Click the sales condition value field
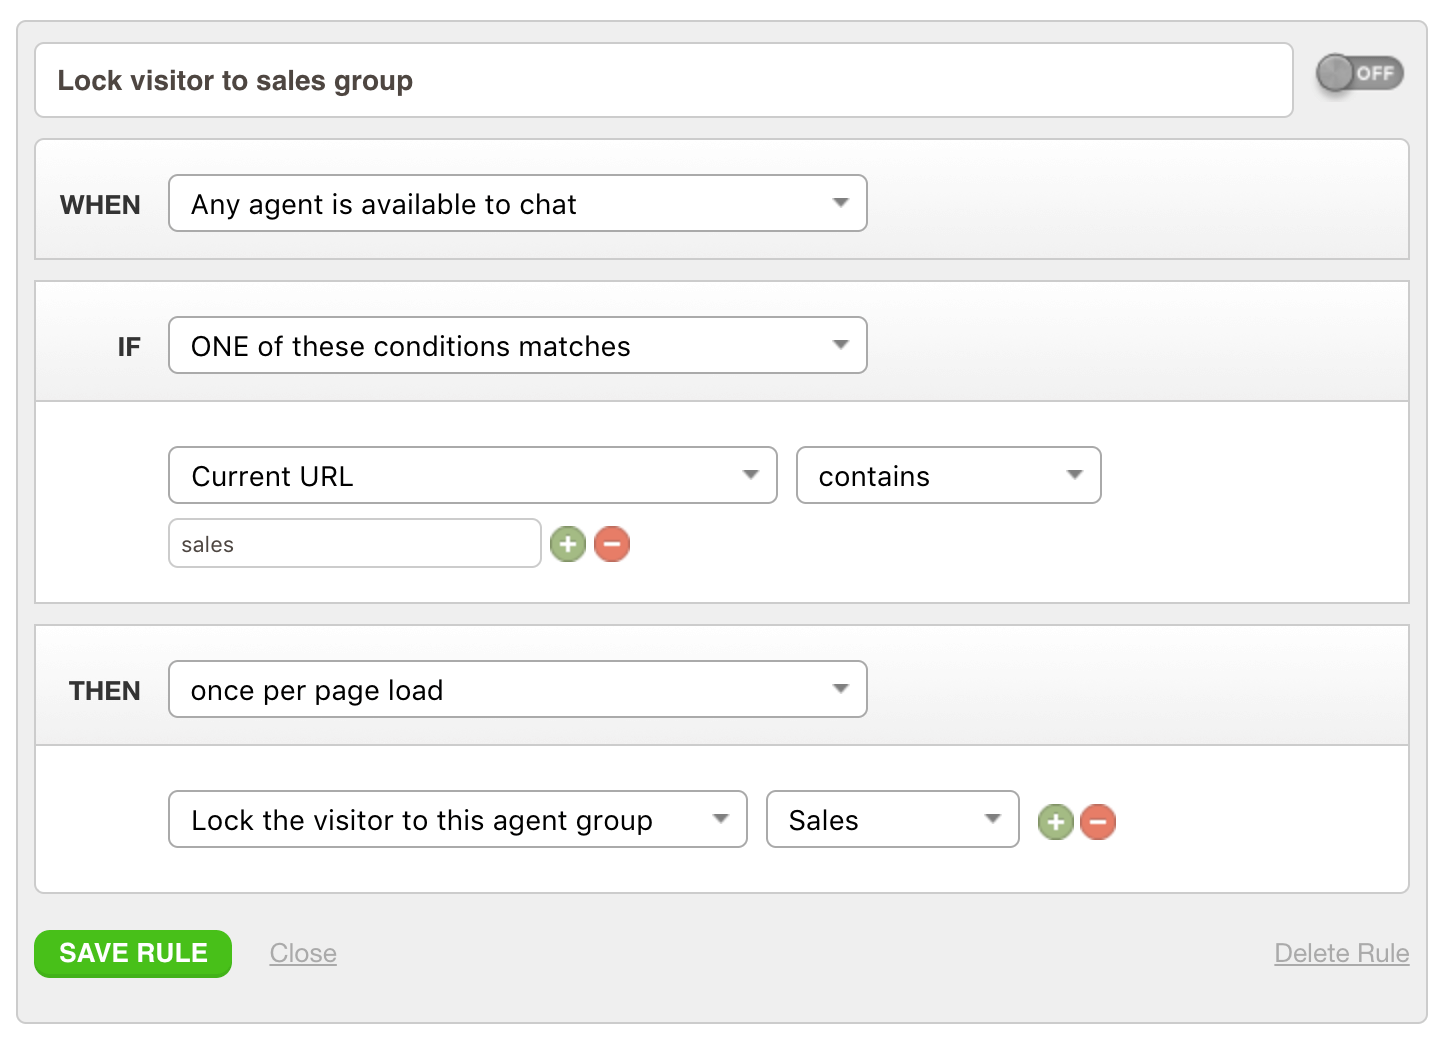This screenshot has width=1444, height=1038. [x=354, y=544]
